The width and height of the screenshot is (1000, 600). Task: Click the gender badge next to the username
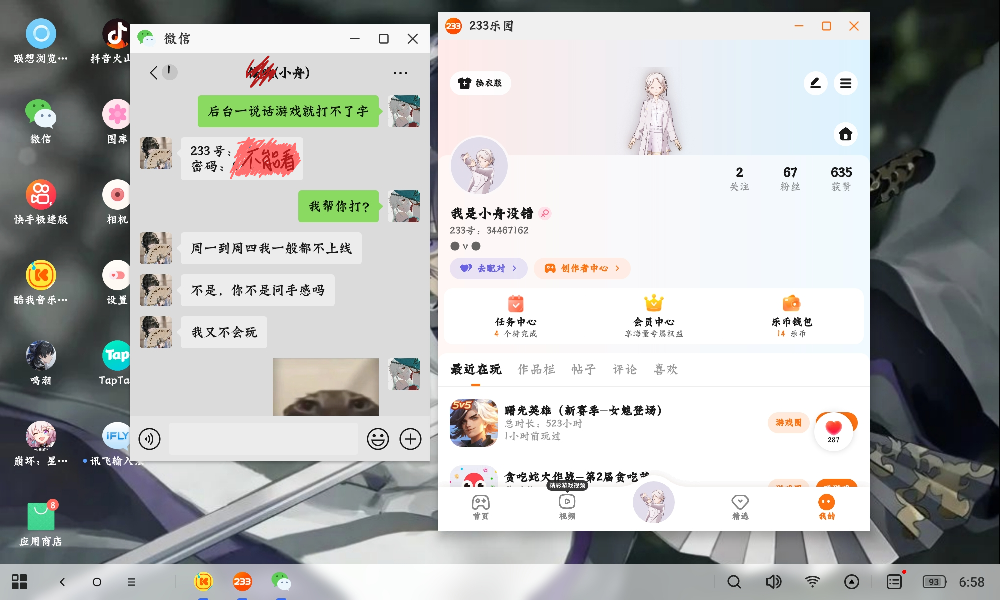click(545, 213)
